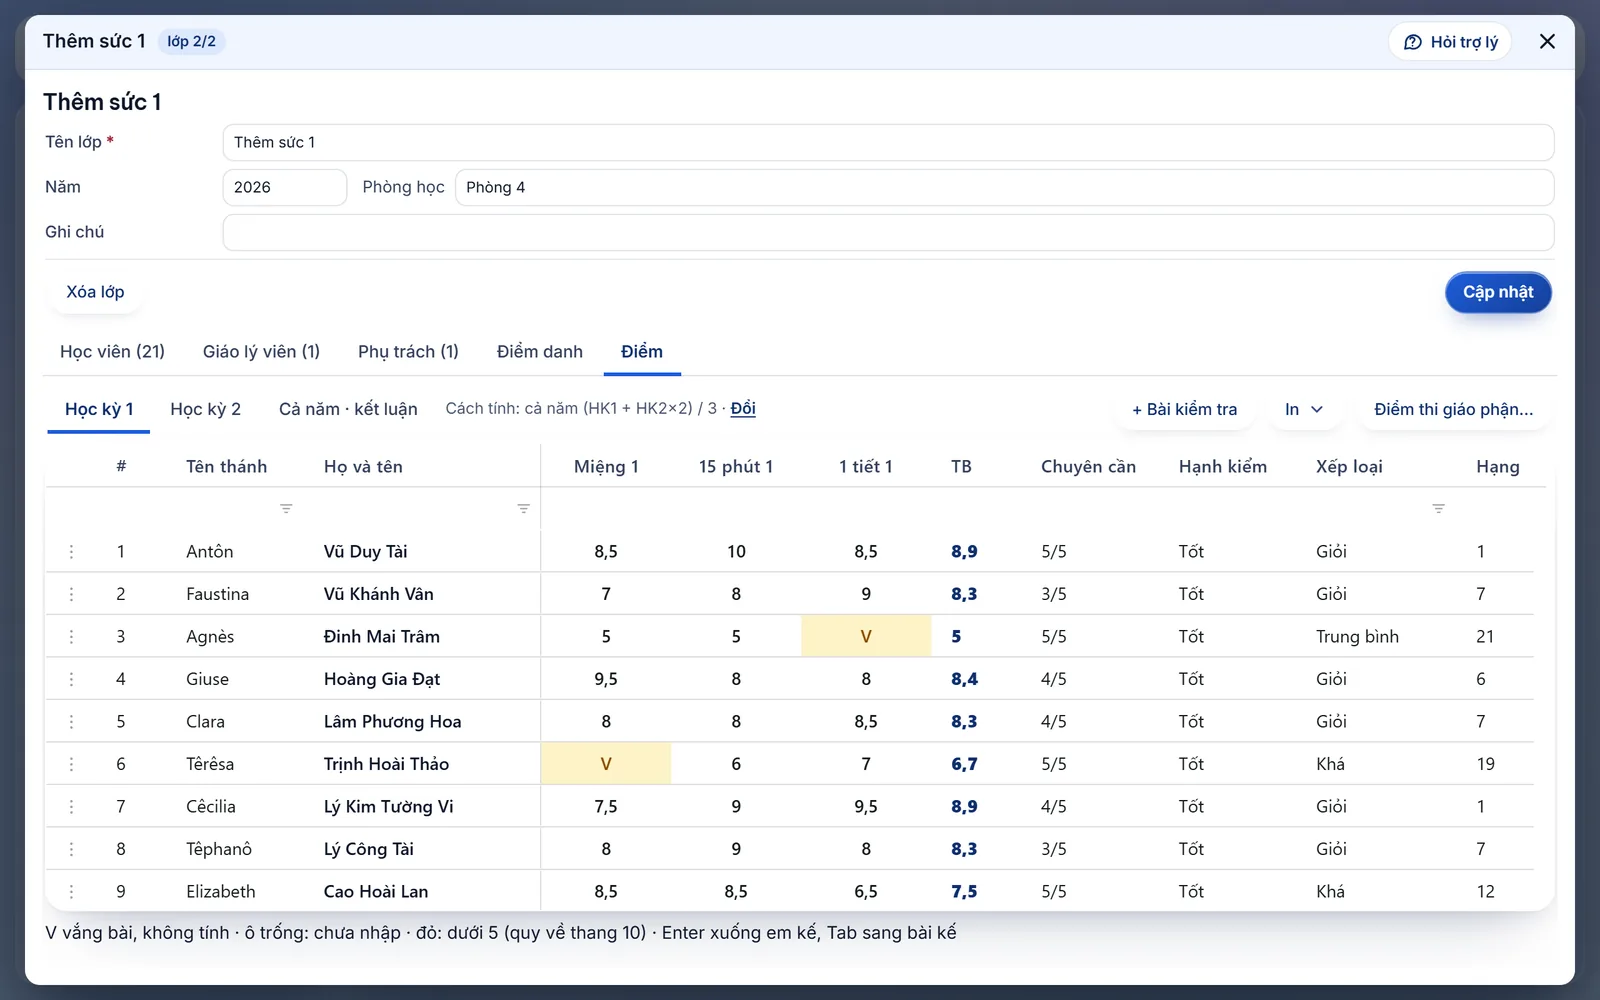Click the Đổi link for calculation method

tap(743, 408)
